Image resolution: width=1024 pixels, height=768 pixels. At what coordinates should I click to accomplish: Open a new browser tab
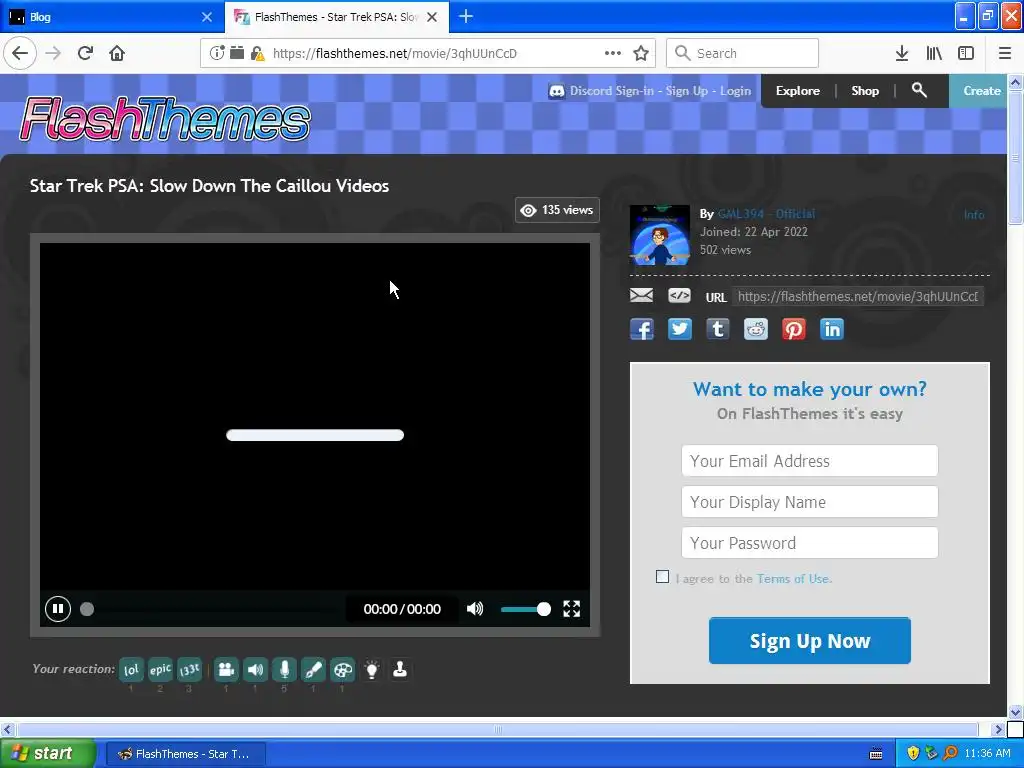466,17
